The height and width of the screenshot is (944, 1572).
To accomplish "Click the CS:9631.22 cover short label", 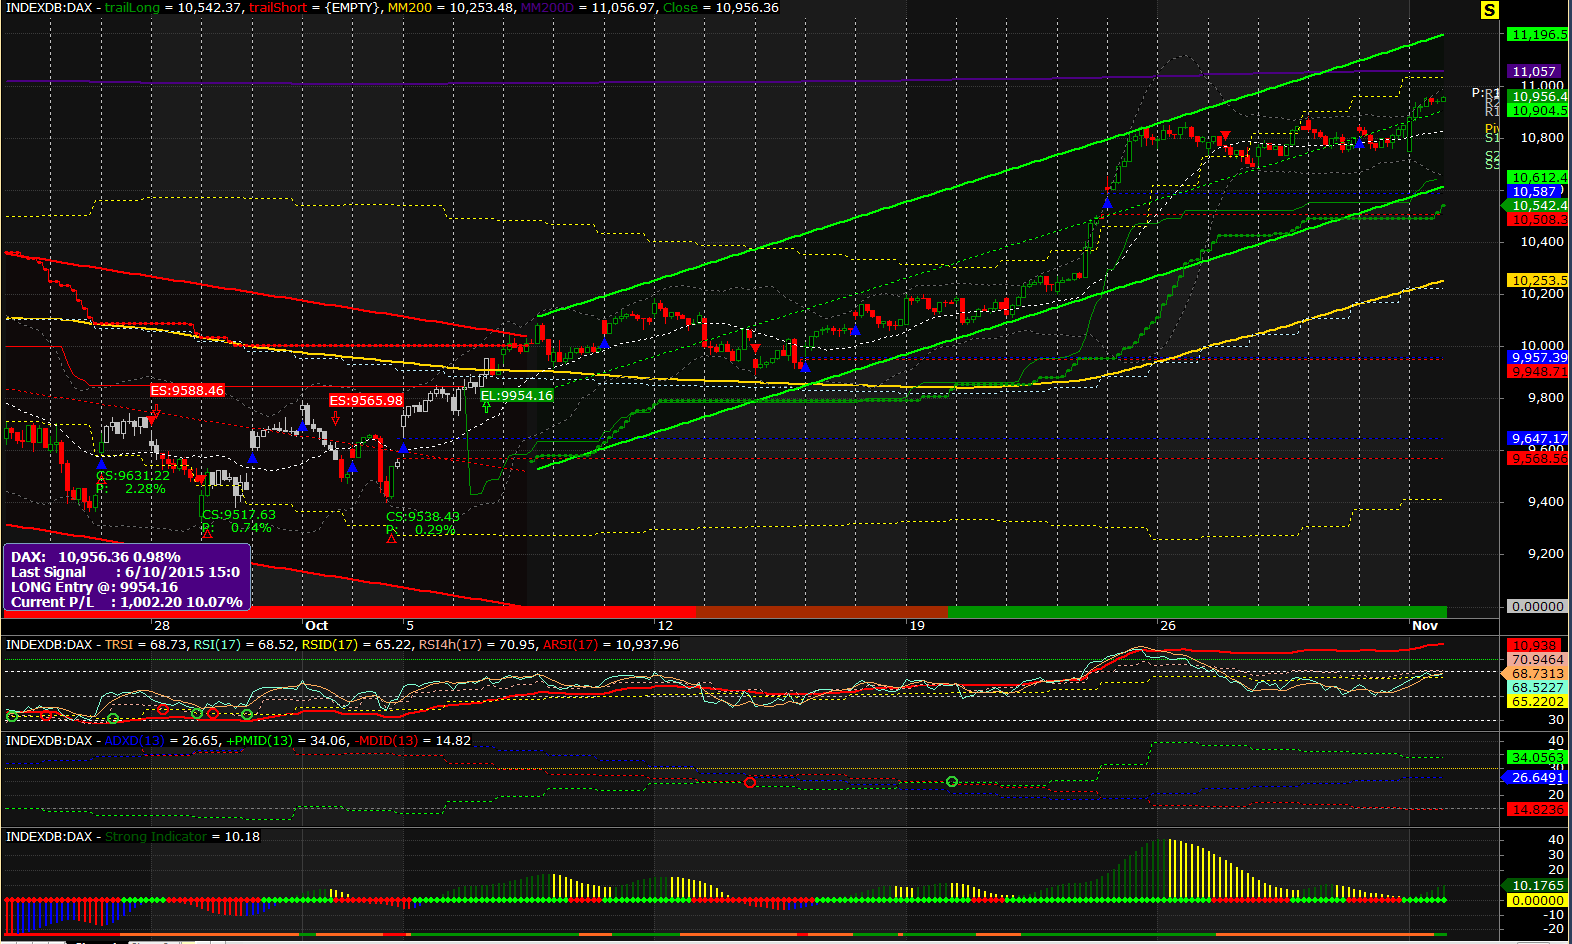I will 133,476.
